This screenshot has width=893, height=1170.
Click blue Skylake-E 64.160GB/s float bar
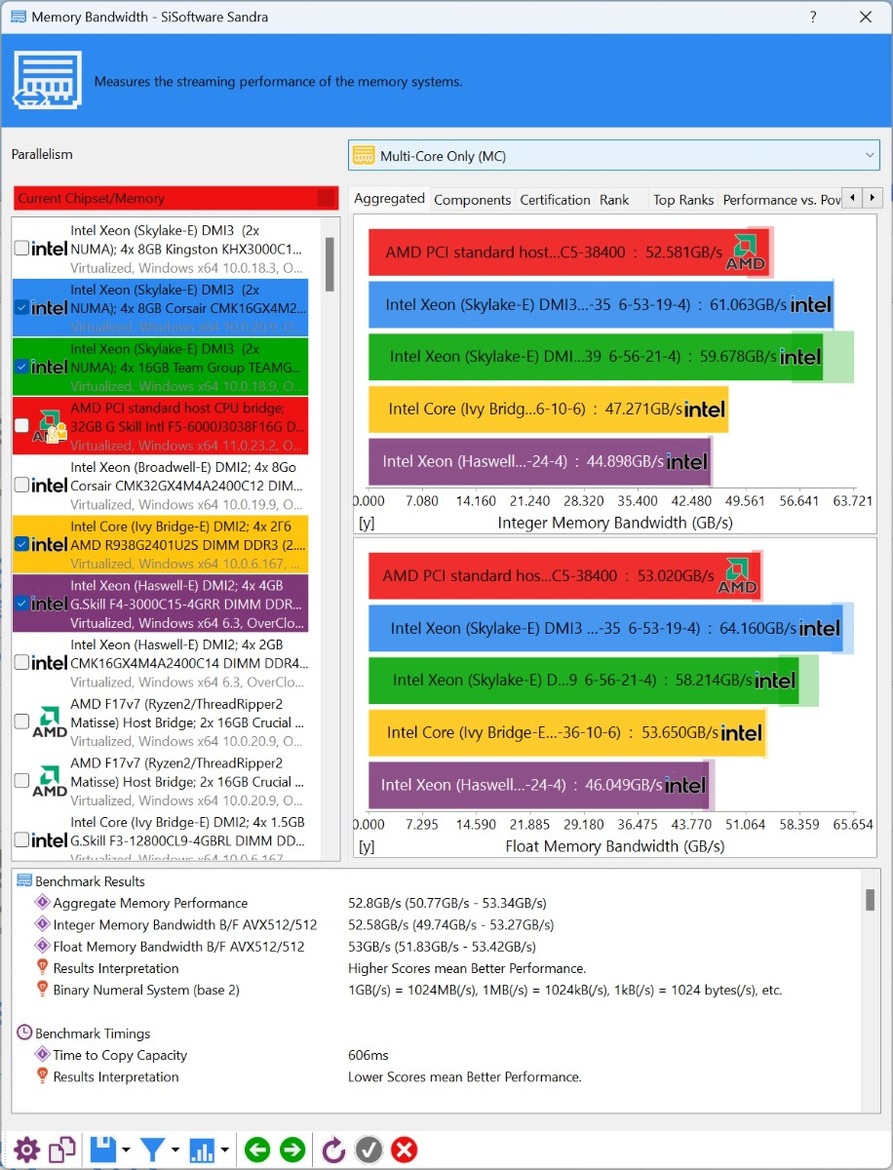pos(606,628)
